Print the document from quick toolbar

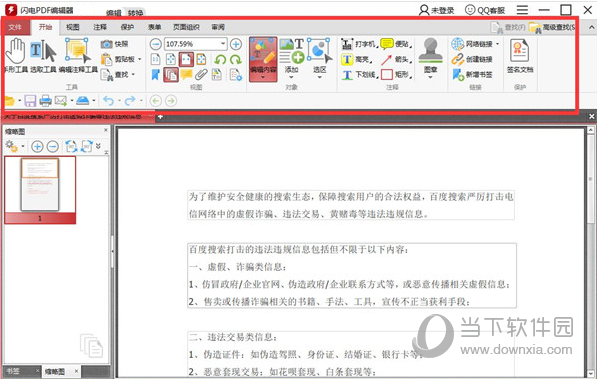coord(45,101)
